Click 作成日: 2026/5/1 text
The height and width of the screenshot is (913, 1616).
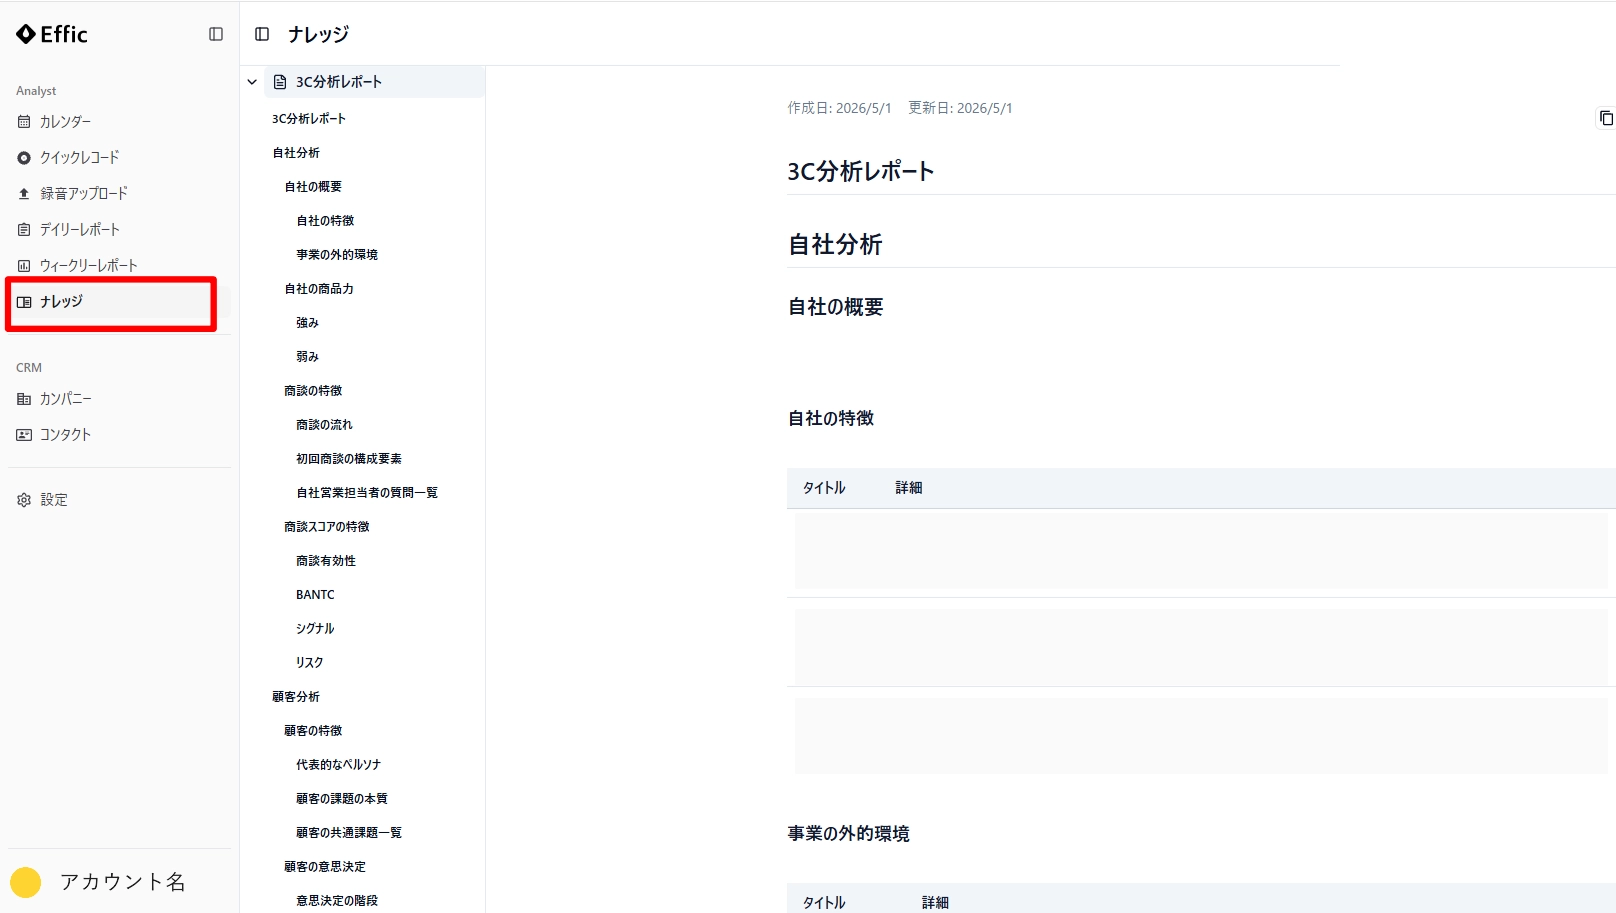pos(839,108)
